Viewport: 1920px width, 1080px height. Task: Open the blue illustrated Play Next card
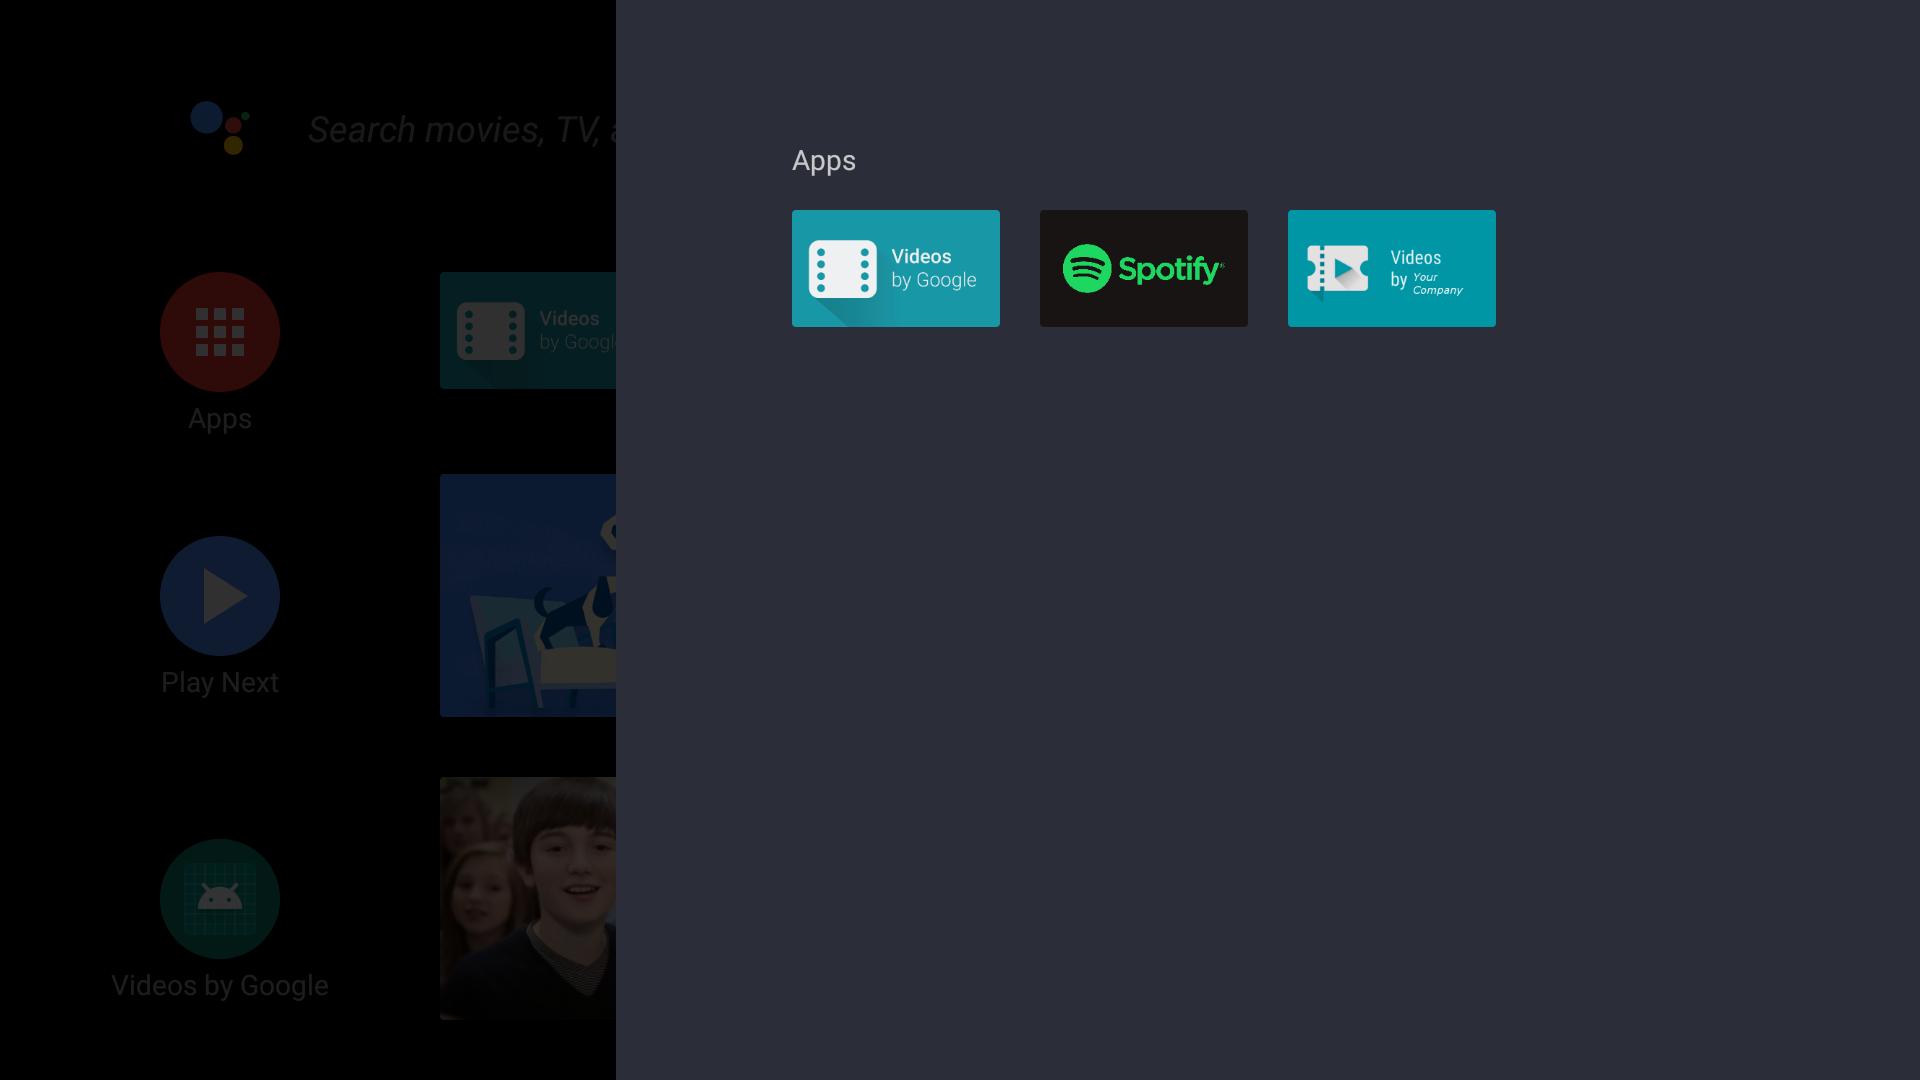(528, 595)
